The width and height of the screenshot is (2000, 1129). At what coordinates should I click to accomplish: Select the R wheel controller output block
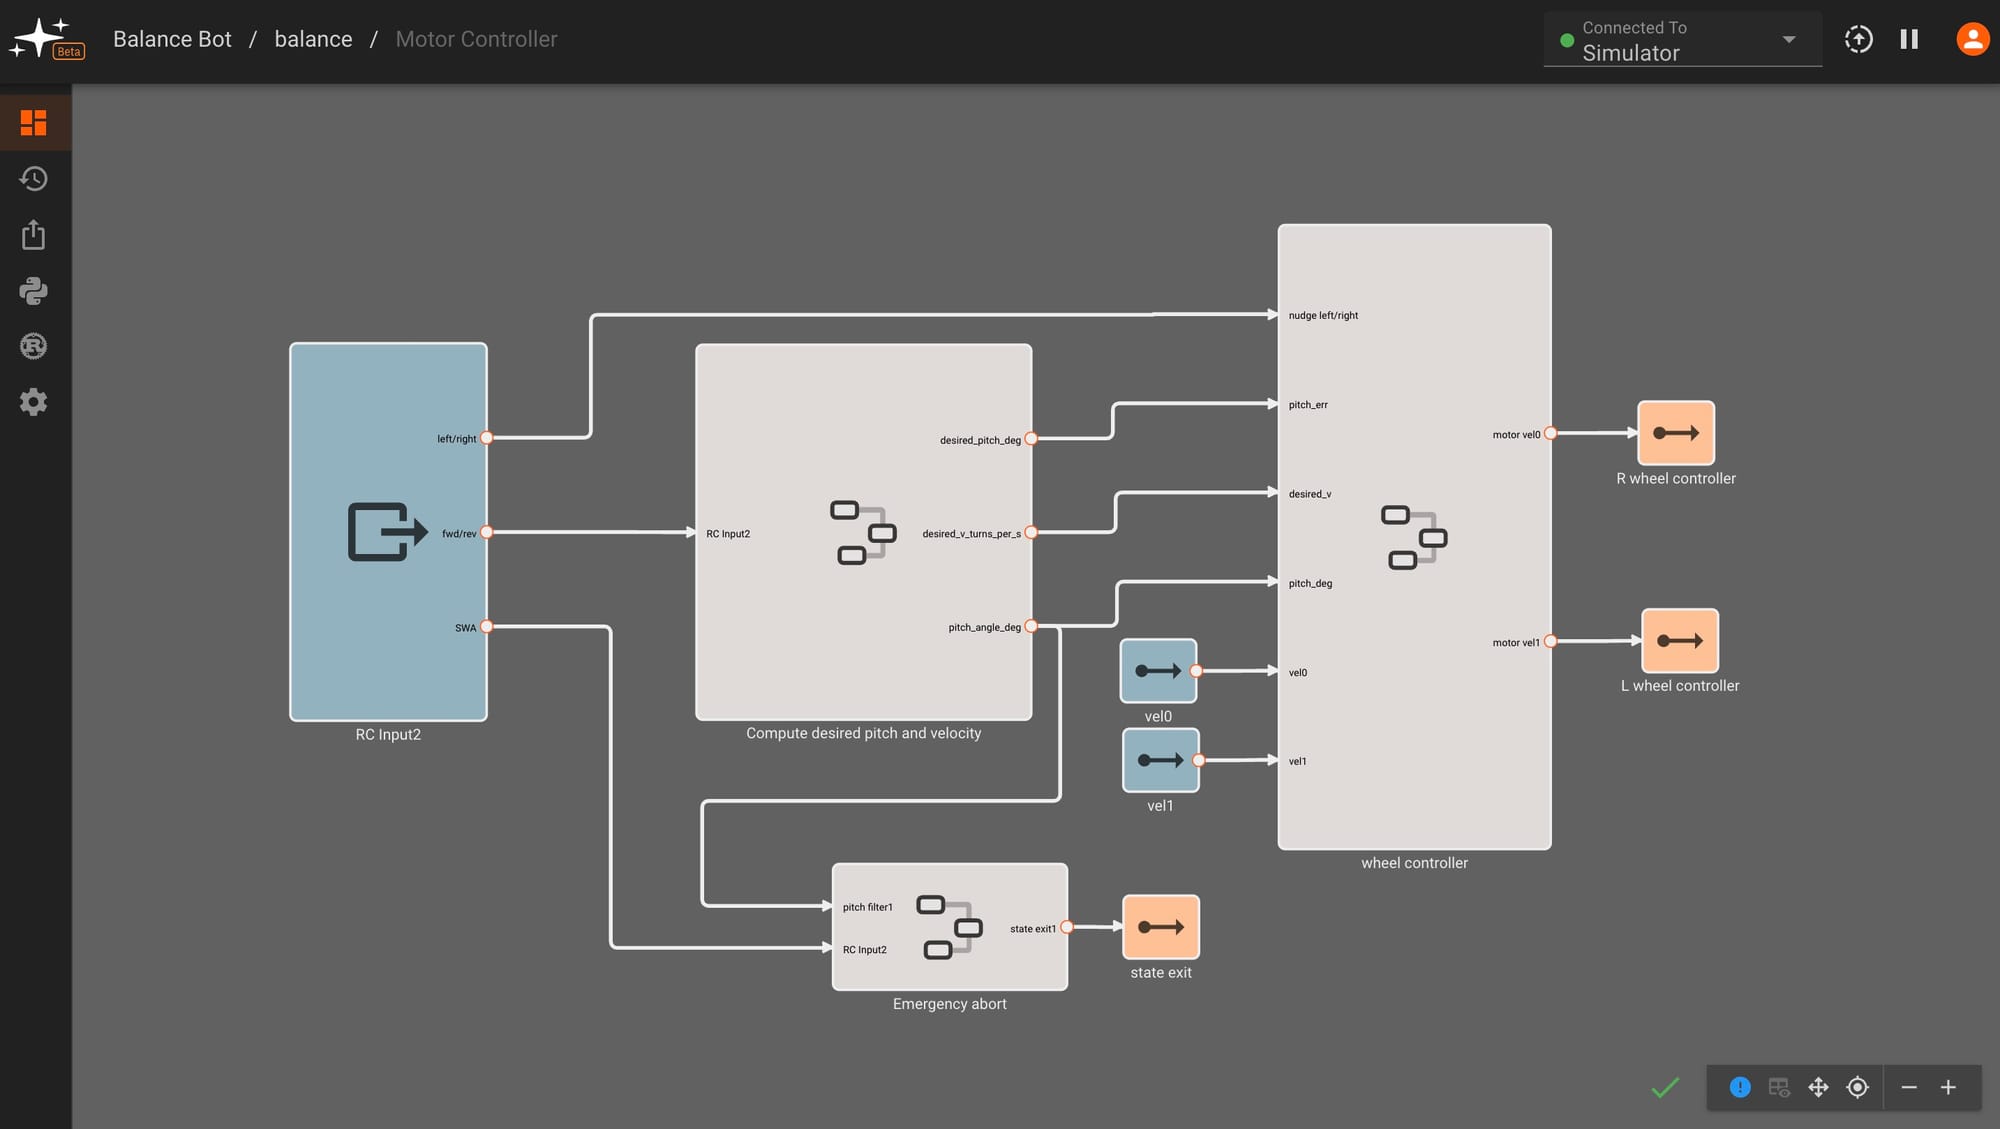pos(1676,433)
